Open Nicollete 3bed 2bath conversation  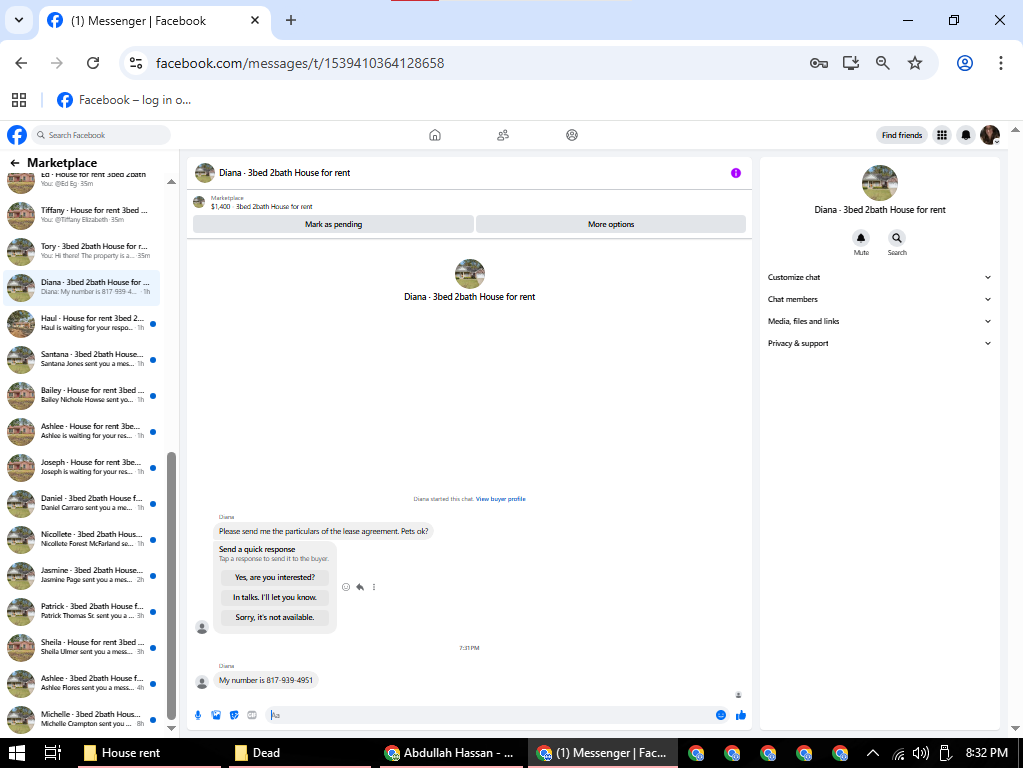coord(82,539)
